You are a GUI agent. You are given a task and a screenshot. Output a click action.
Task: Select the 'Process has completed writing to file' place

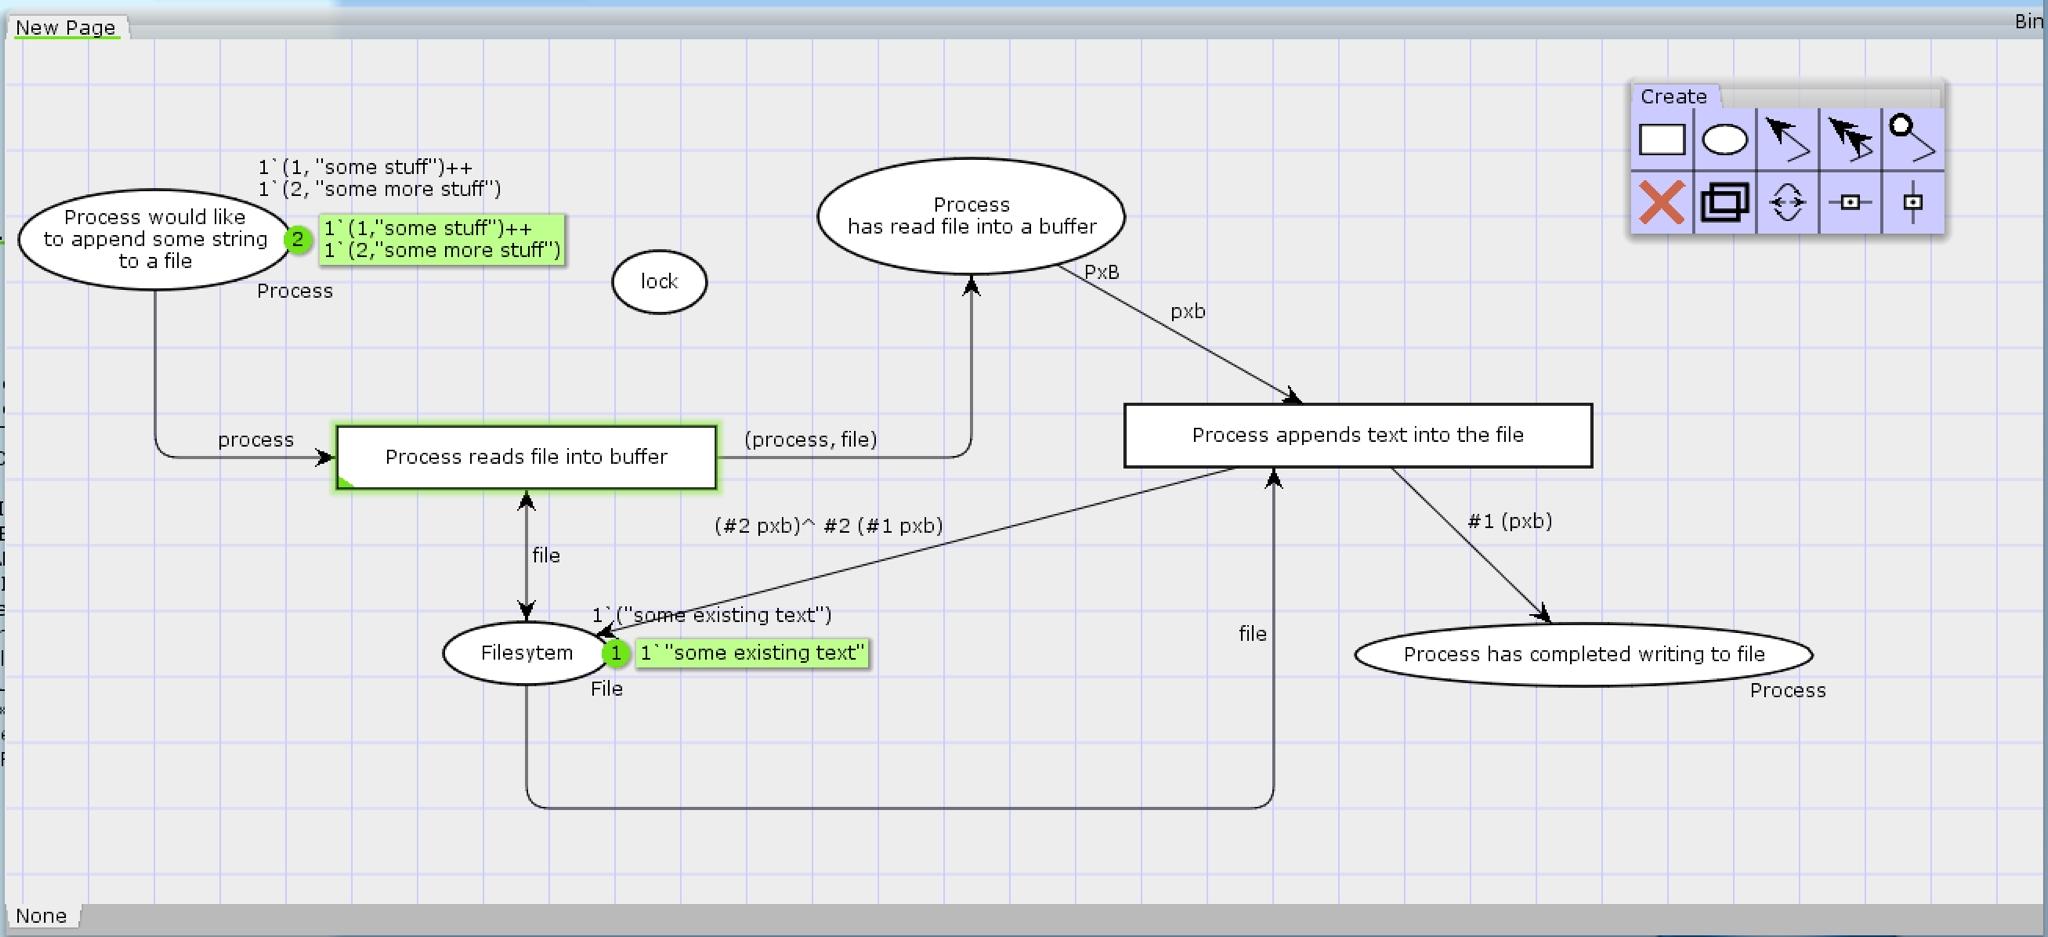click(x=1584, y=654)
